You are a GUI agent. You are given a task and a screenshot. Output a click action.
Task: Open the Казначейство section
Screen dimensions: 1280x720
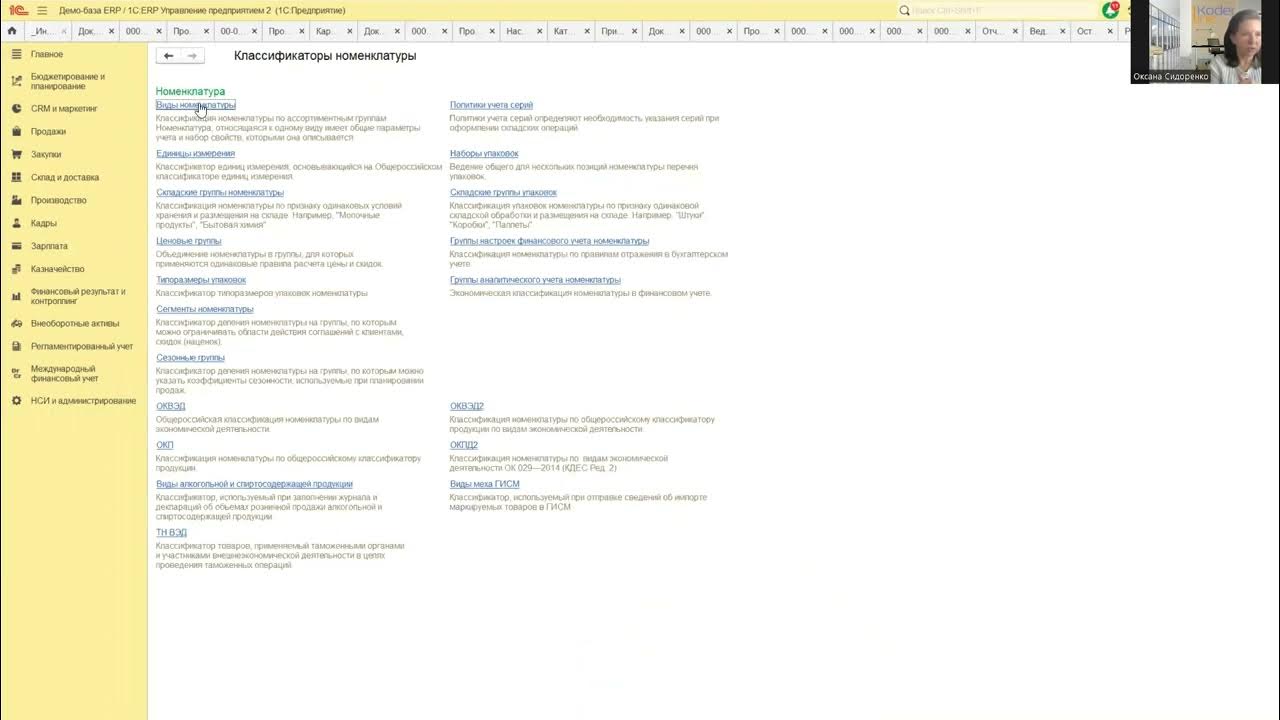(x=57, y=269)
